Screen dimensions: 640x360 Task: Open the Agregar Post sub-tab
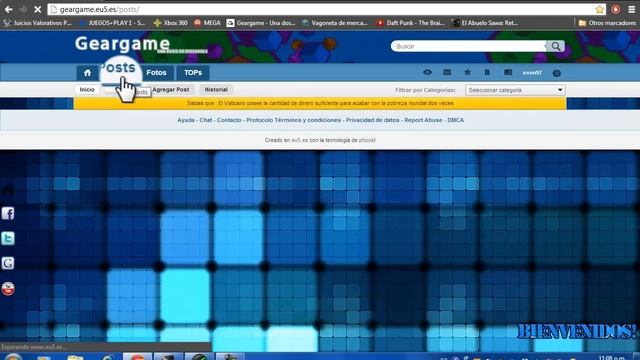(171, 89)
